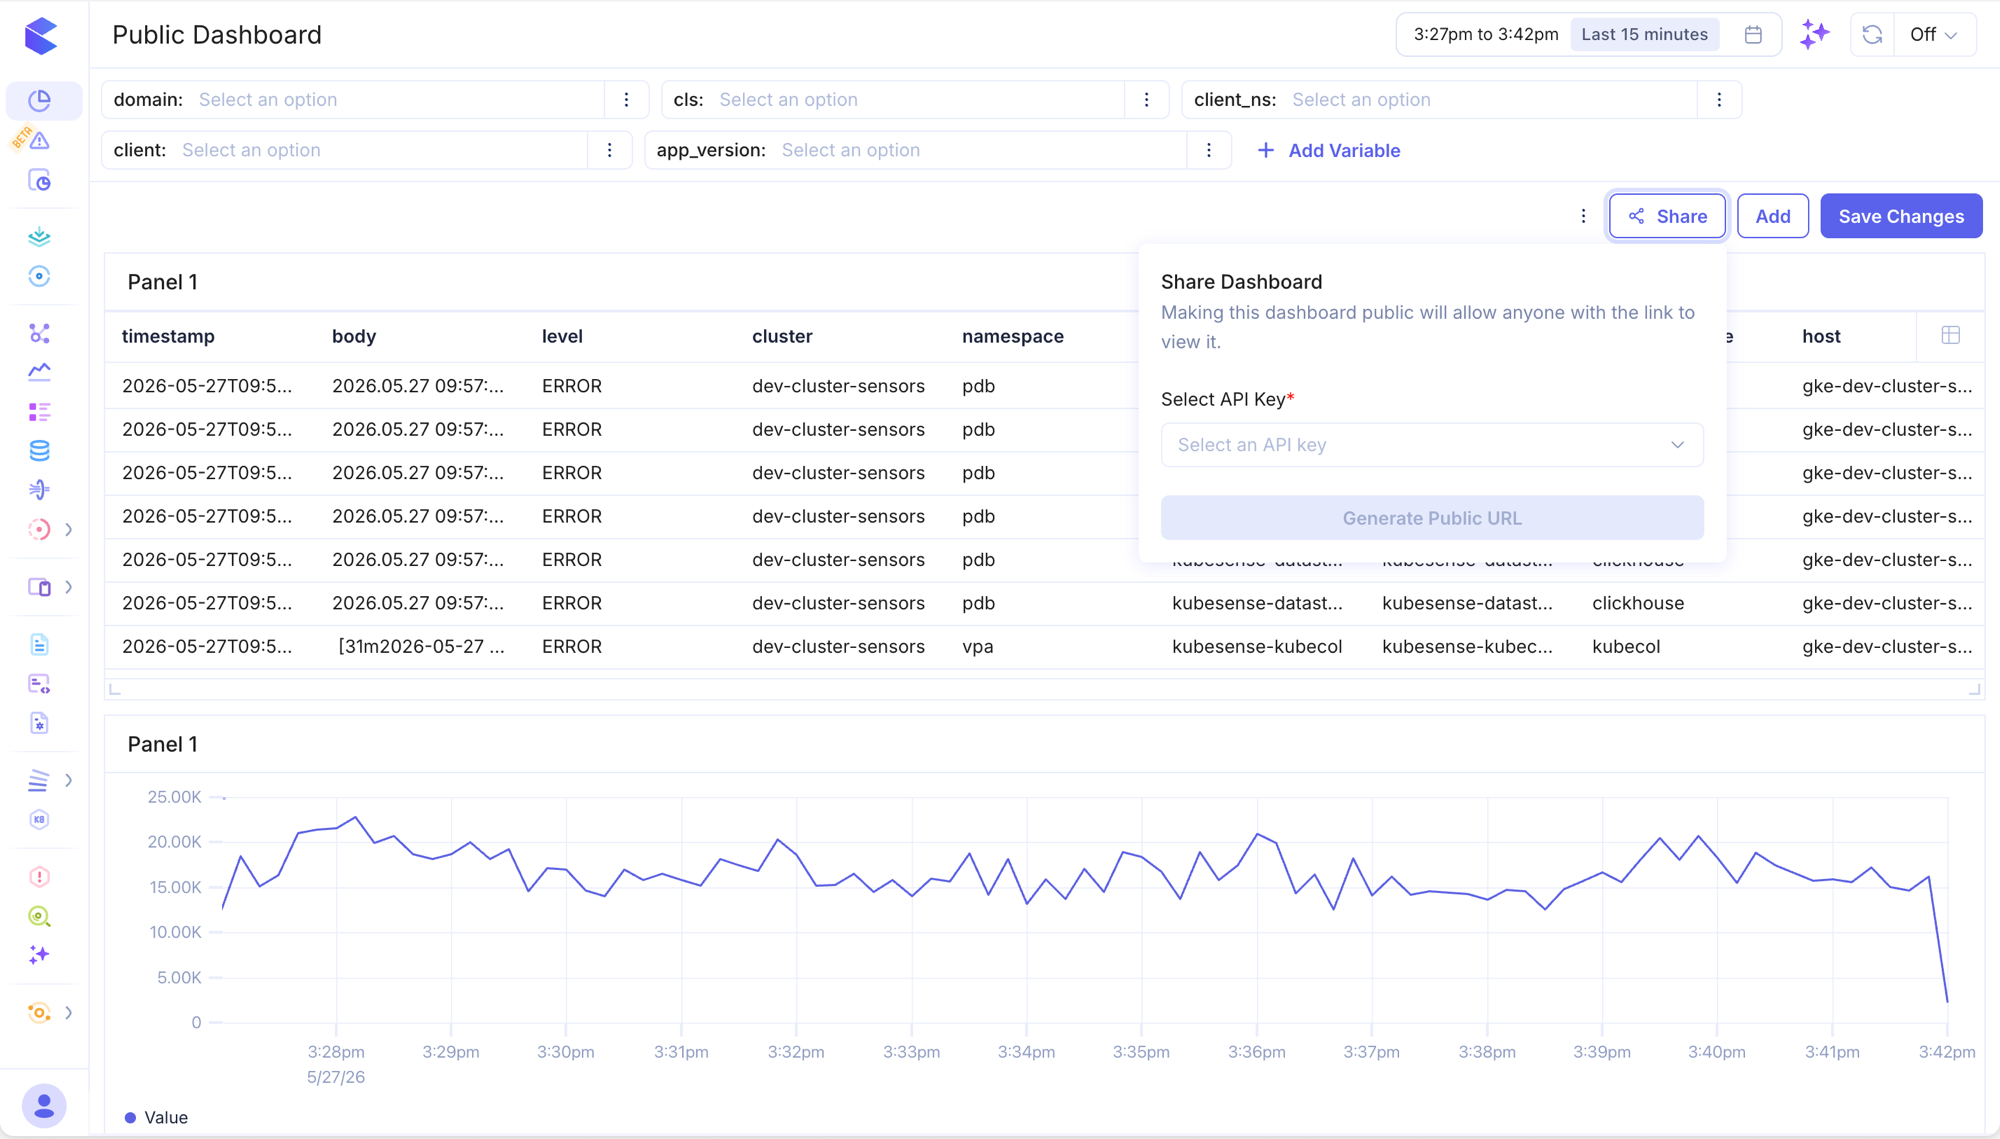Open the service graph nodes sidebar icon
Viewport: 2000px width, 1139px height.
point(40,333)
